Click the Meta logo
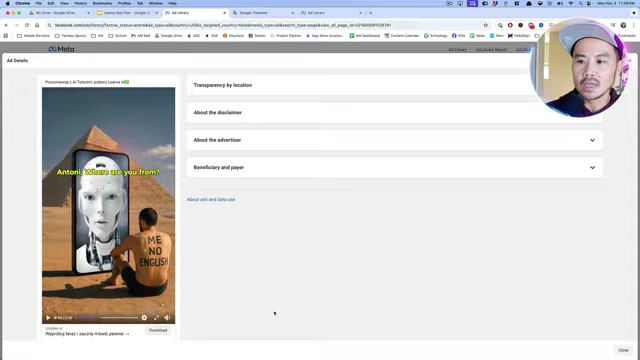 (x=61, y=49)
